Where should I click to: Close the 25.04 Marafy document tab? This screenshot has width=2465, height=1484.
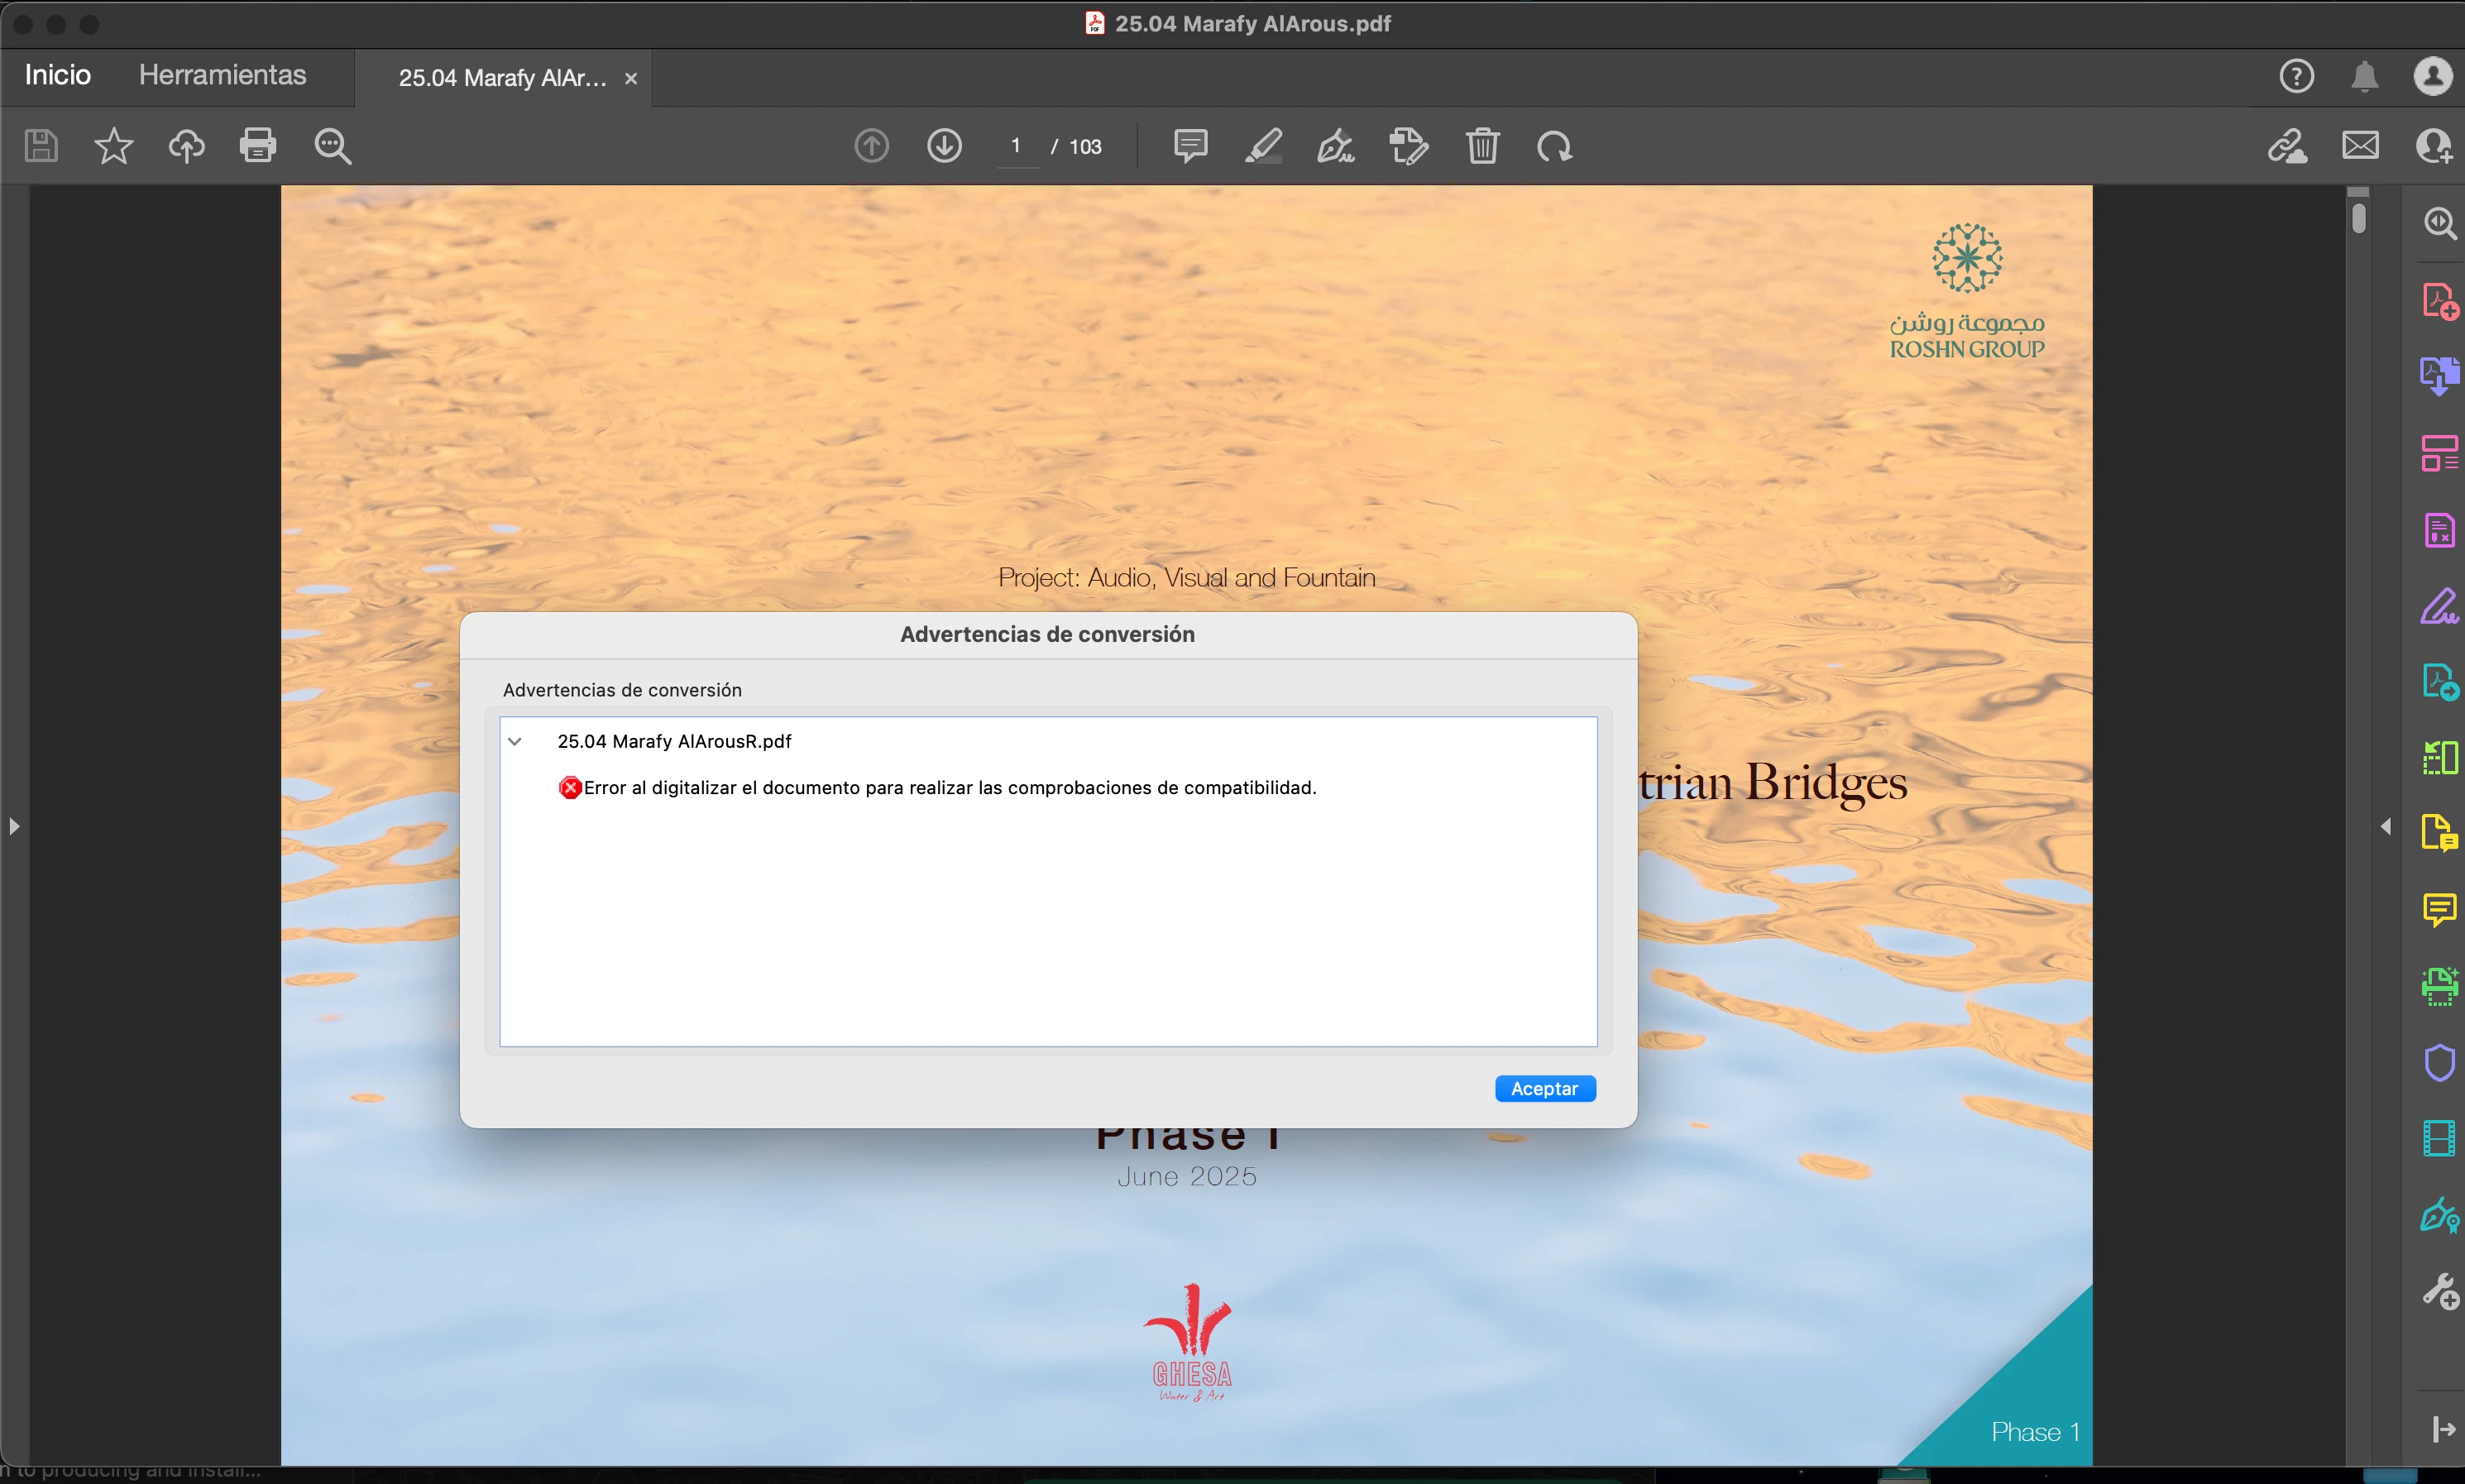tap(631, 78)
